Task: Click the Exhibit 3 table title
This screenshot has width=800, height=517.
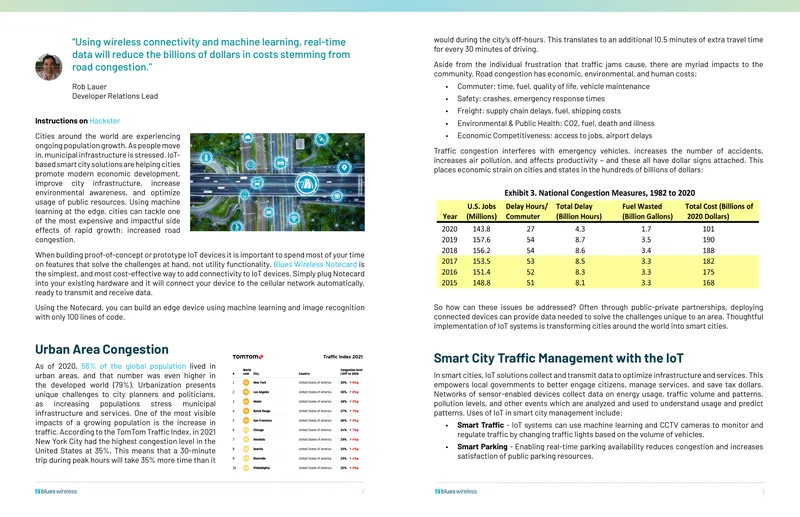Action: pyautogui.click(x=599, y=193)
